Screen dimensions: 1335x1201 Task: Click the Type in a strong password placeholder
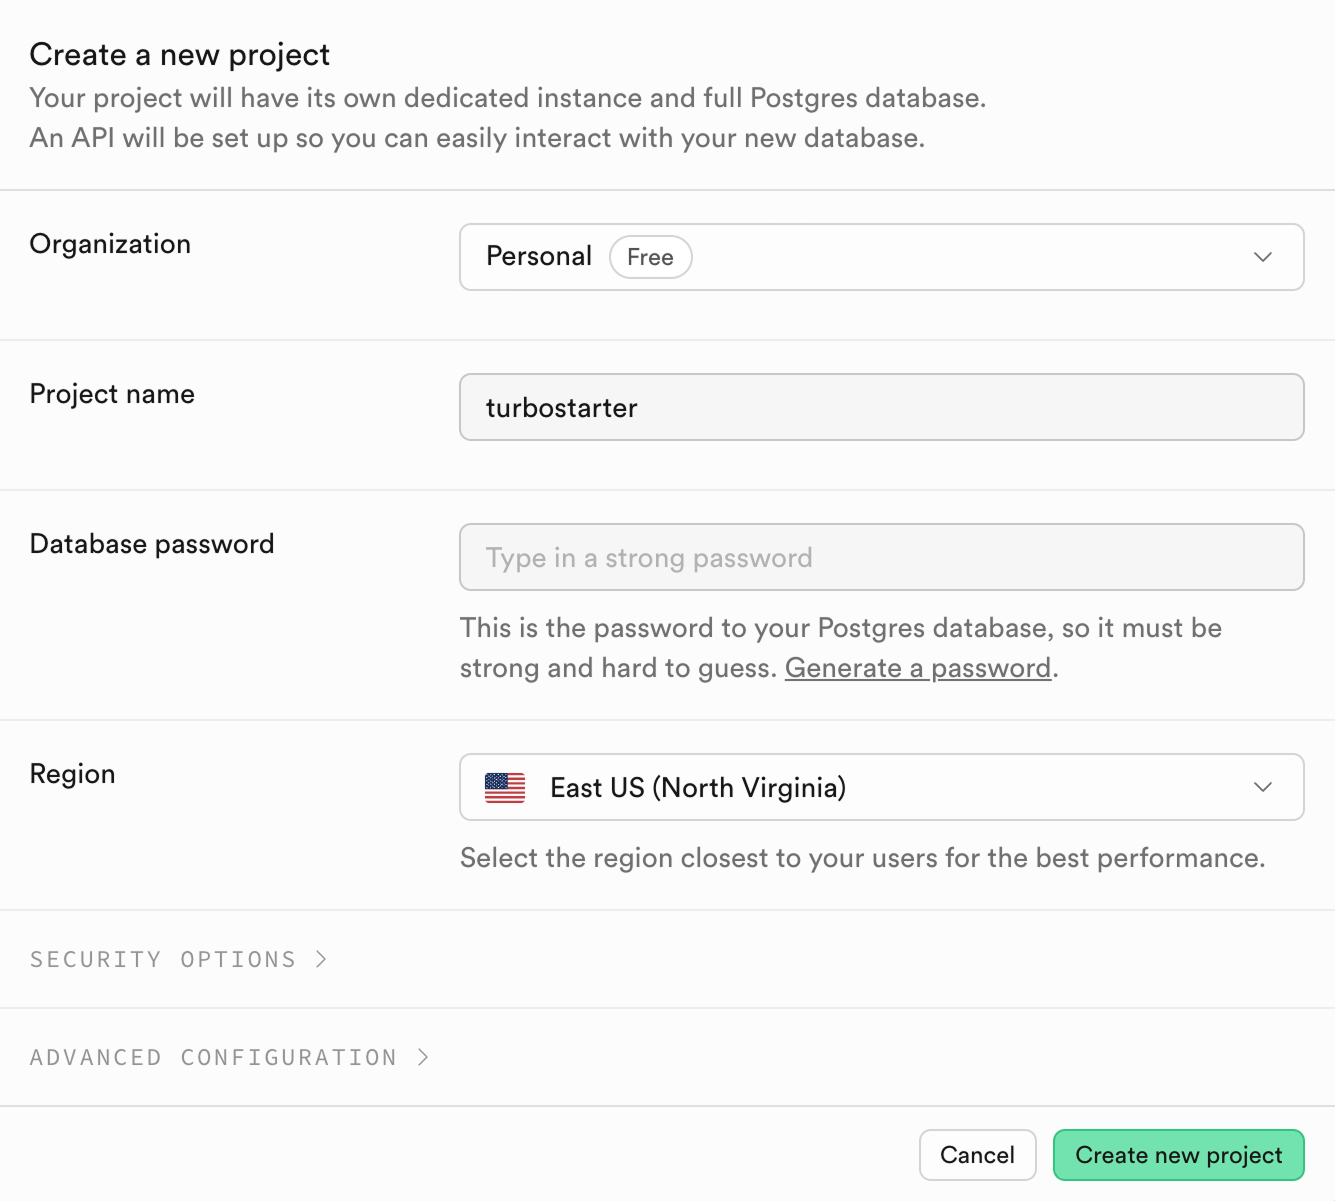pyautogui.click(x=649, y=557)
